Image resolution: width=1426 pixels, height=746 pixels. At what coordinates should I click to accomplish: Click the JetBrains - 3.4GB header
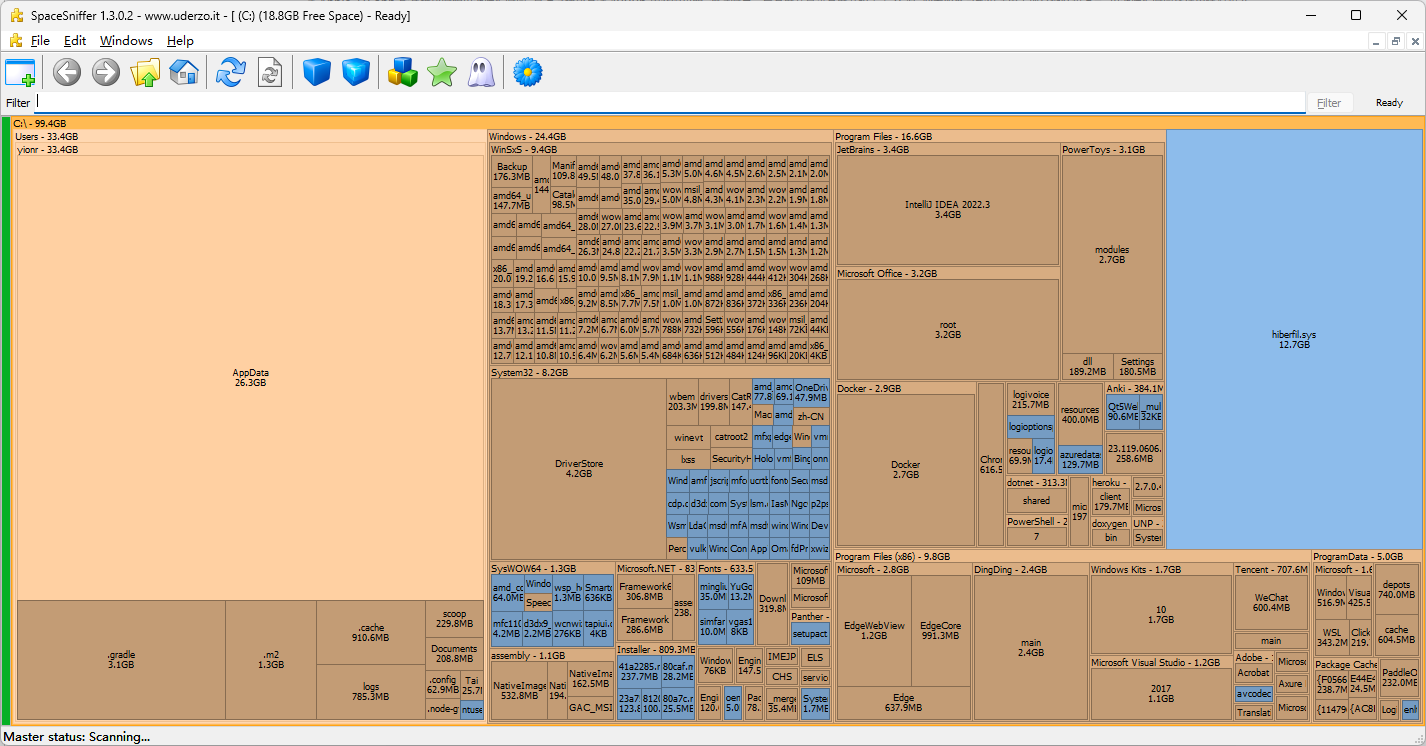tap(947, 149)
